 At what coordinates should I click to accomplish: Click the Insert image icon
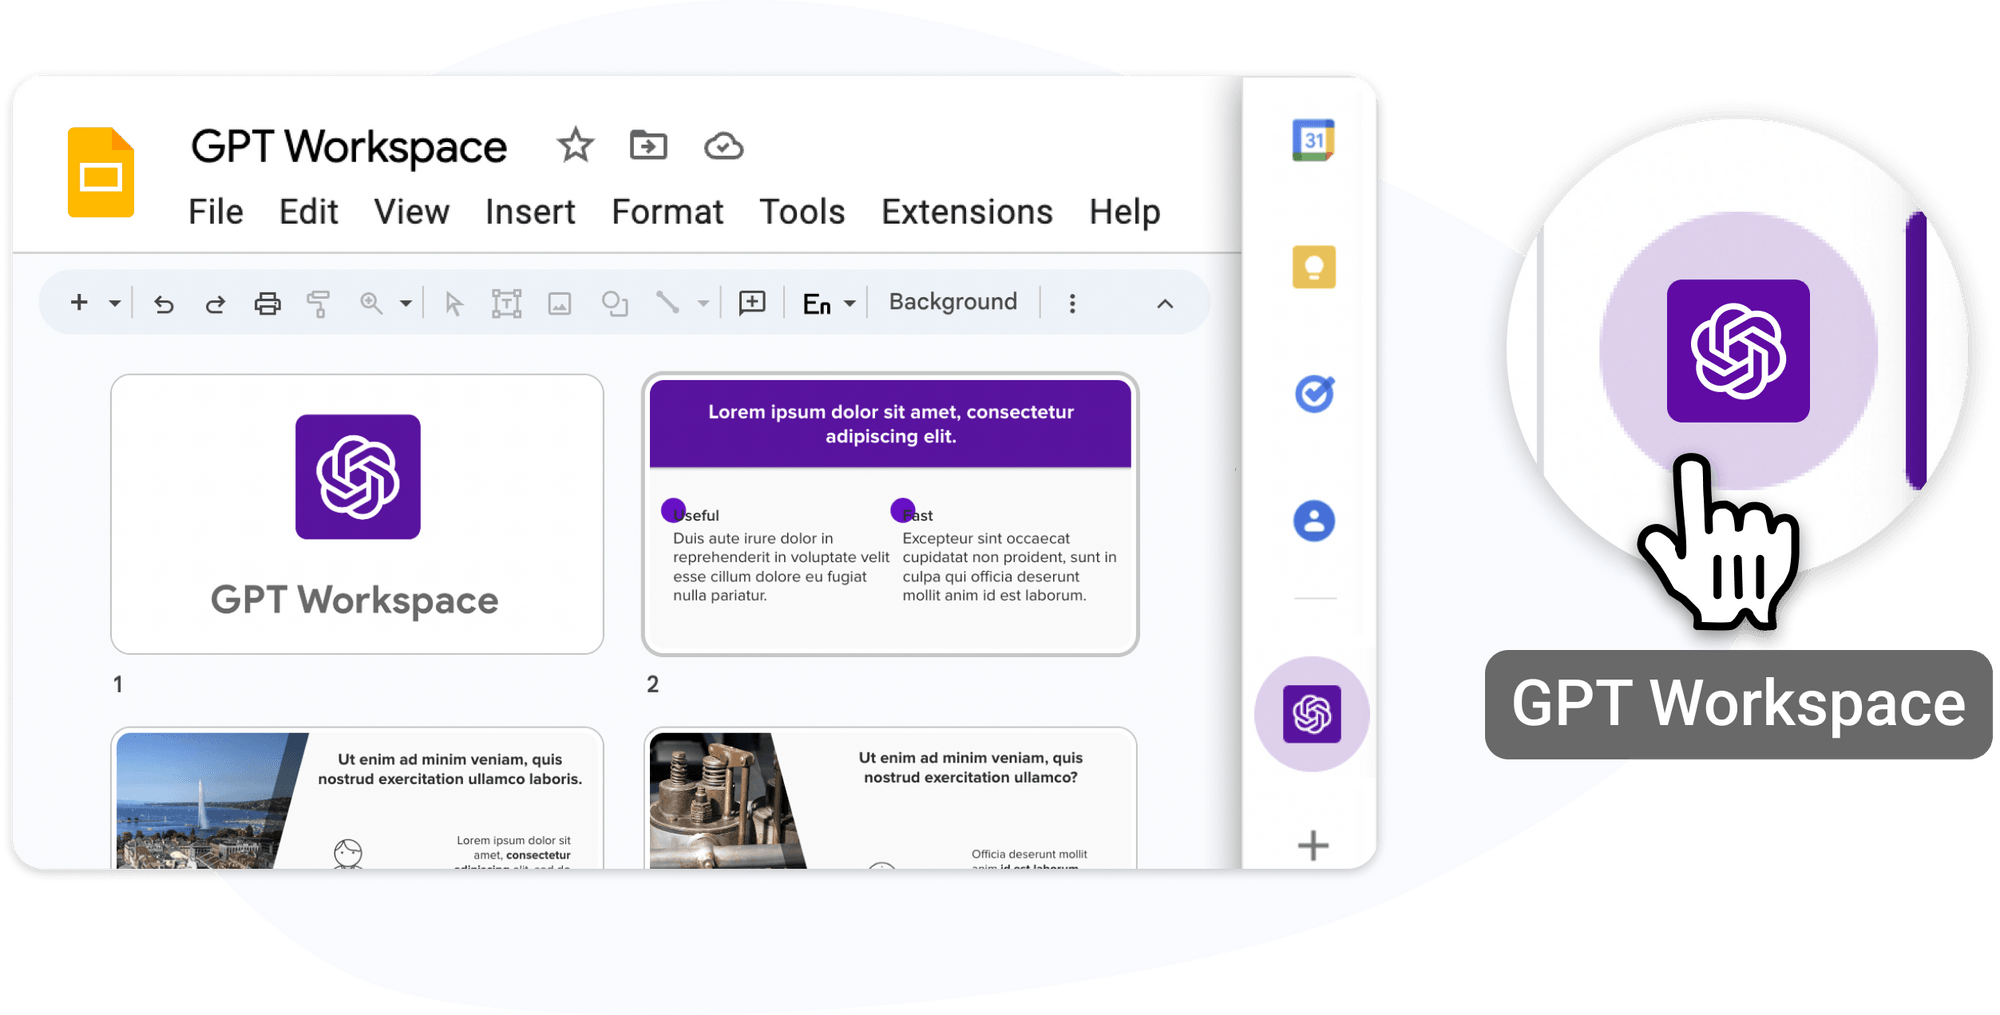click(x=560, y=303)
